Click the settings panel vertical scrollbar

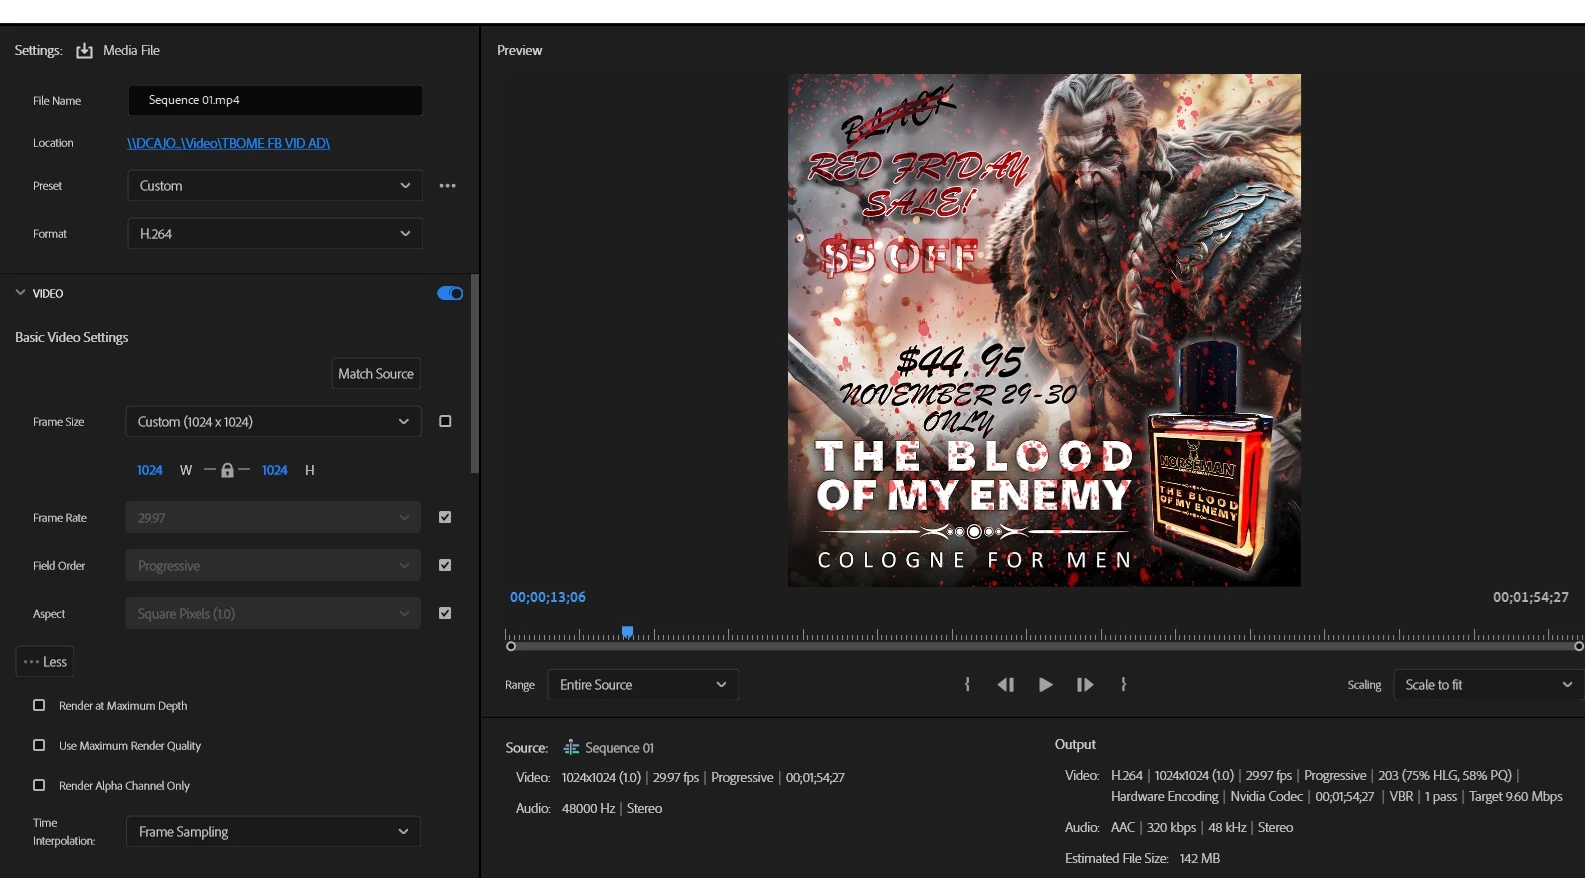475,374
